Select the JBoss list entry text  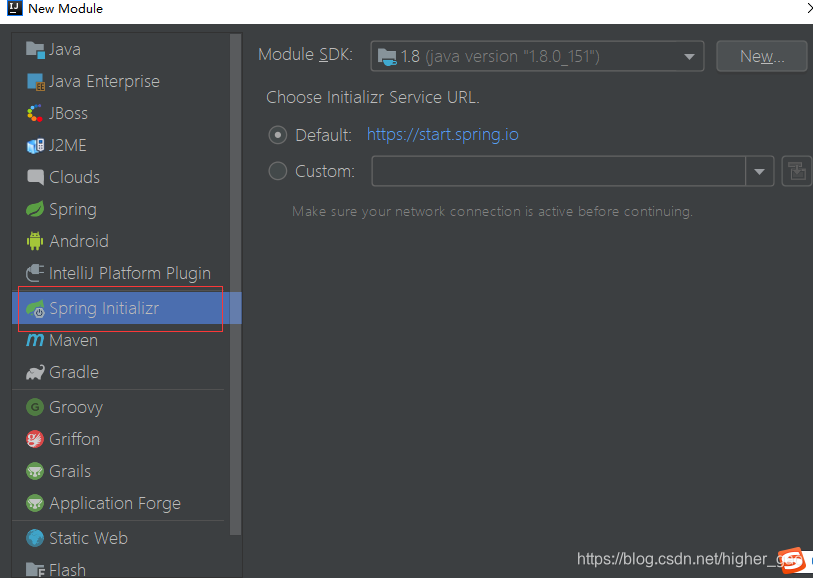(68, 114)
